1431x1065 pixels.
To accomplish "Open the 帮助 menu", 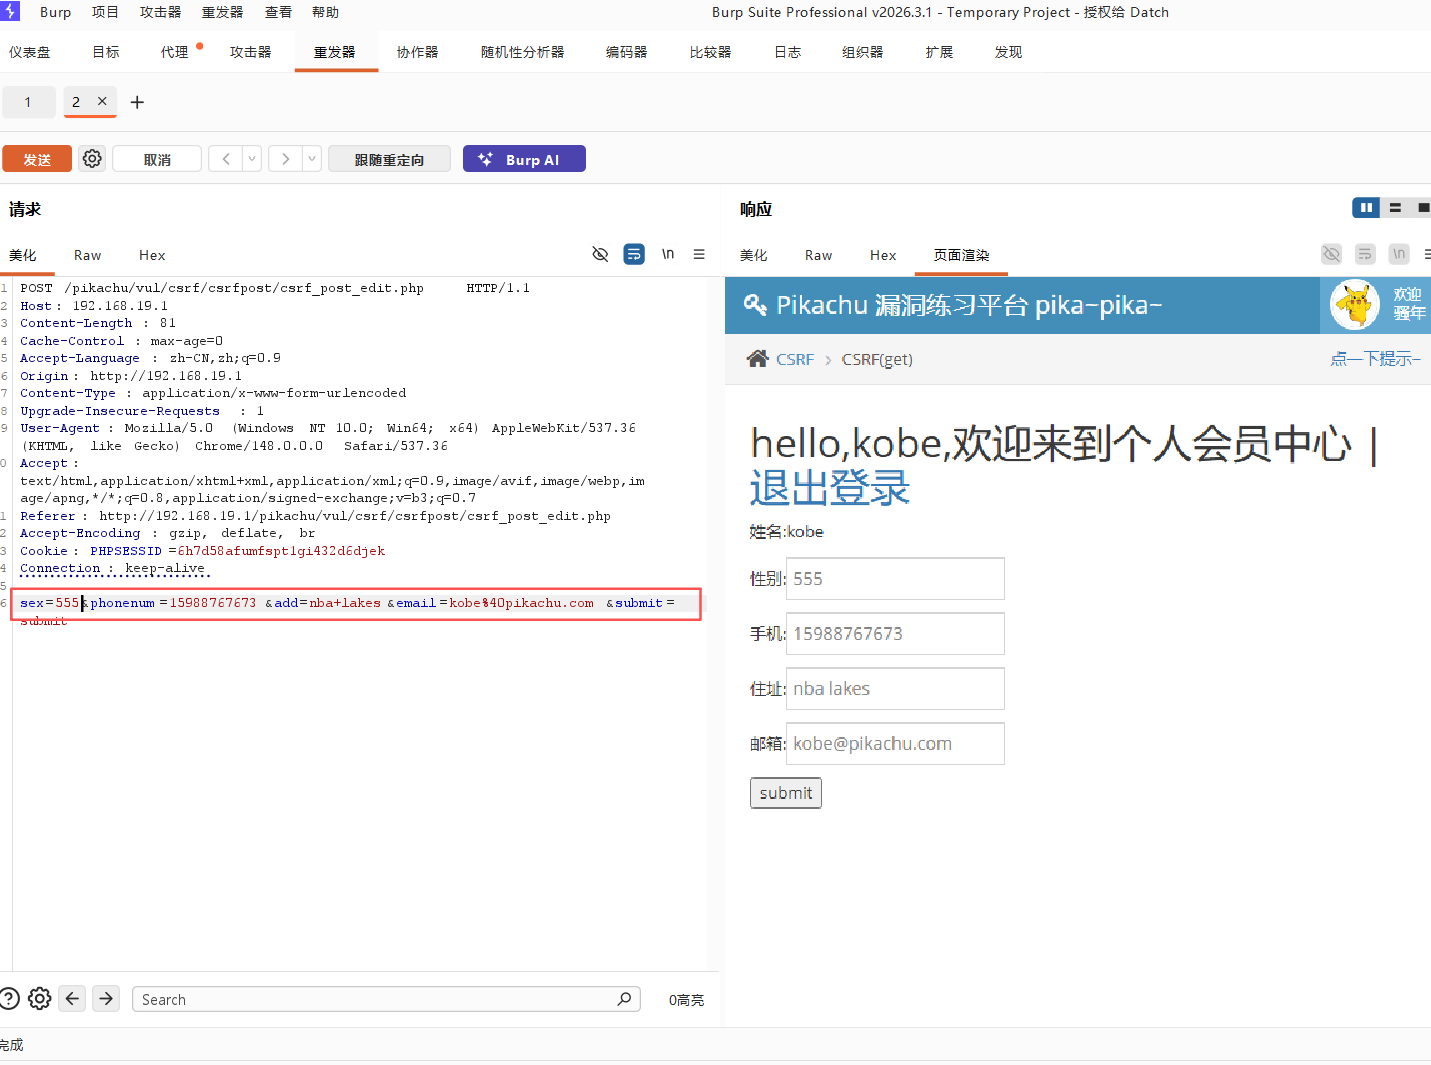I will 325,12.
